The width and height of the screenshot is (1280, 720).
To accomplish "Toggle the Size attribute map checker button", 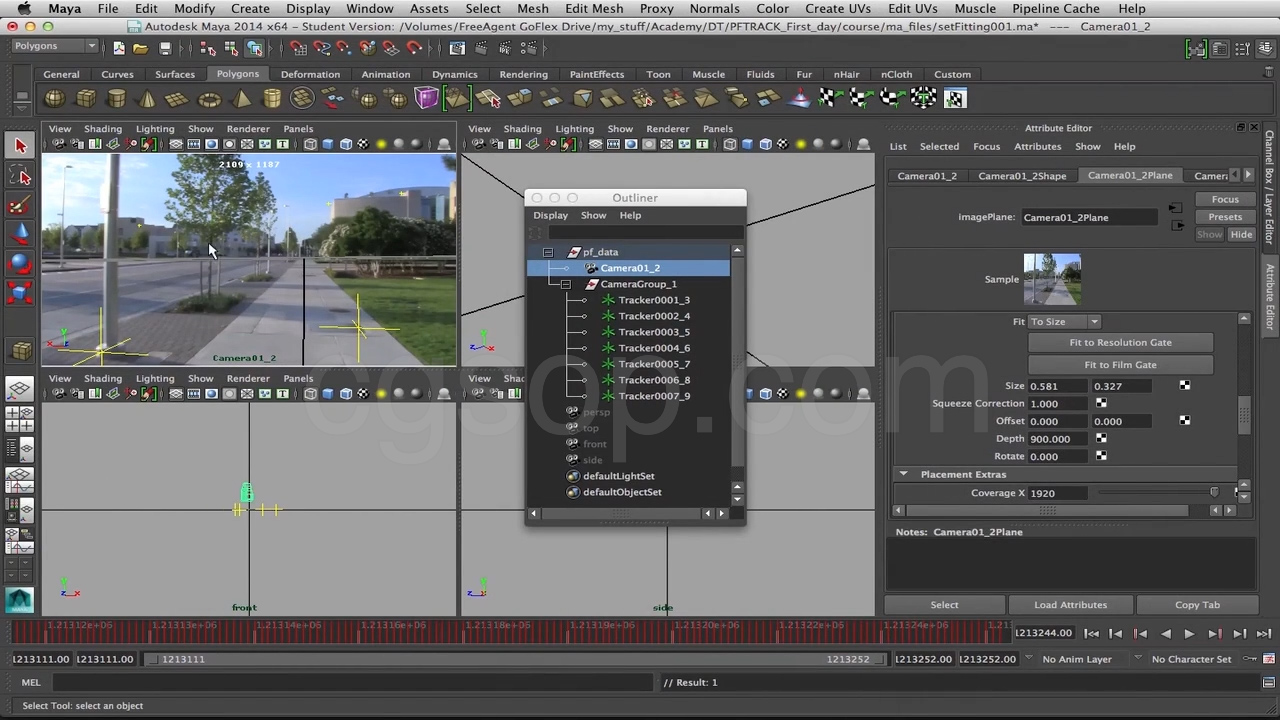I will coord(1185,386).
